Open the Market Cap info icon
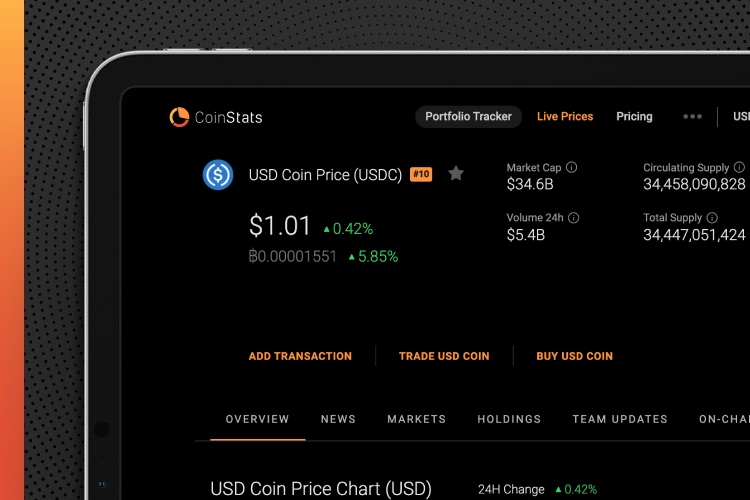 572,167
